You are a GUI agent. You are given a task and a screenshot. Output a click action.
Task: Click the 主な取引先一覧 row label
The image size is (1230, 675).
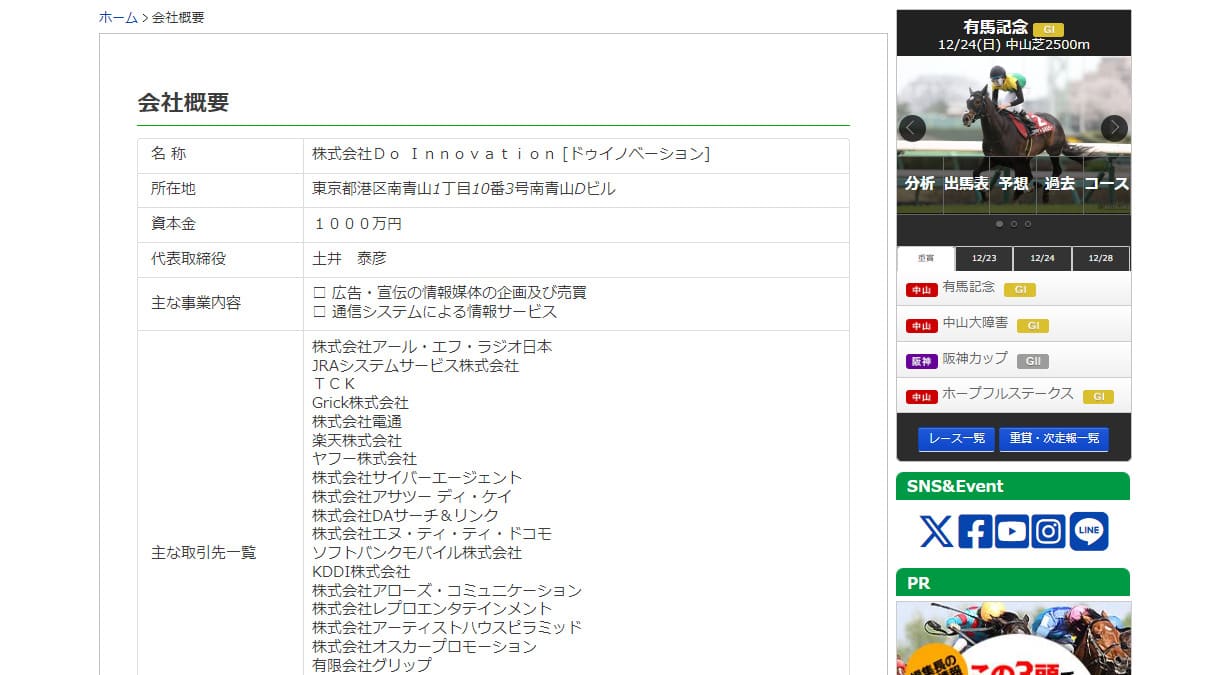(x=204, y=552)
